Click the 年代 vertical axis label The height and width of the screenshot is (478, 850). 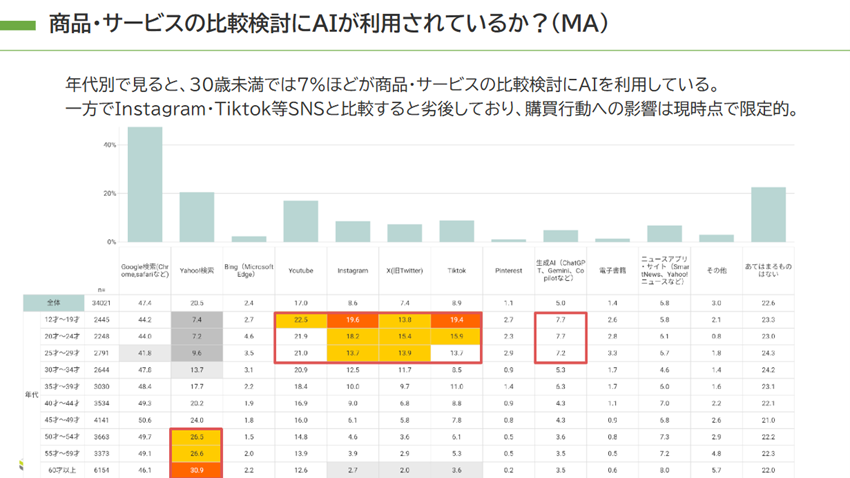click(30, 393)
